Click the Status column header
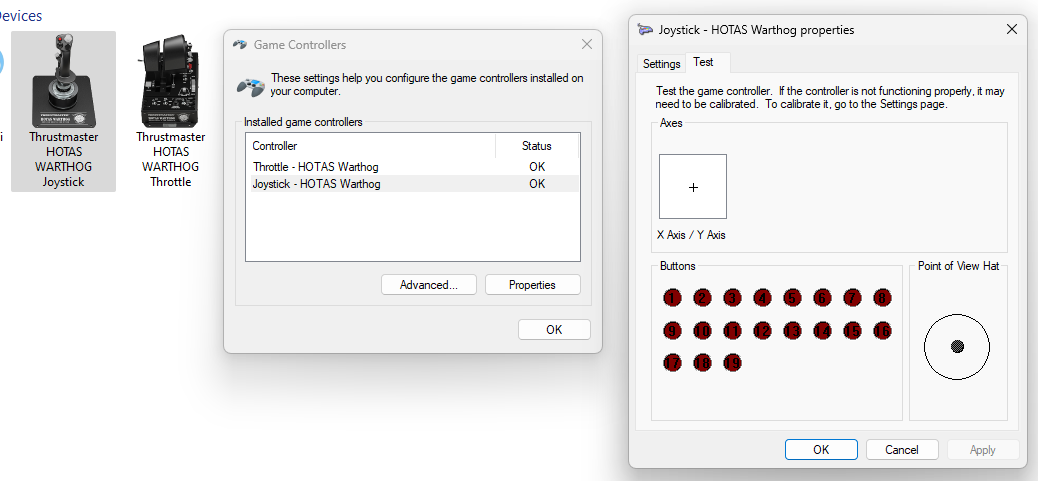 [x=537, y=146]
